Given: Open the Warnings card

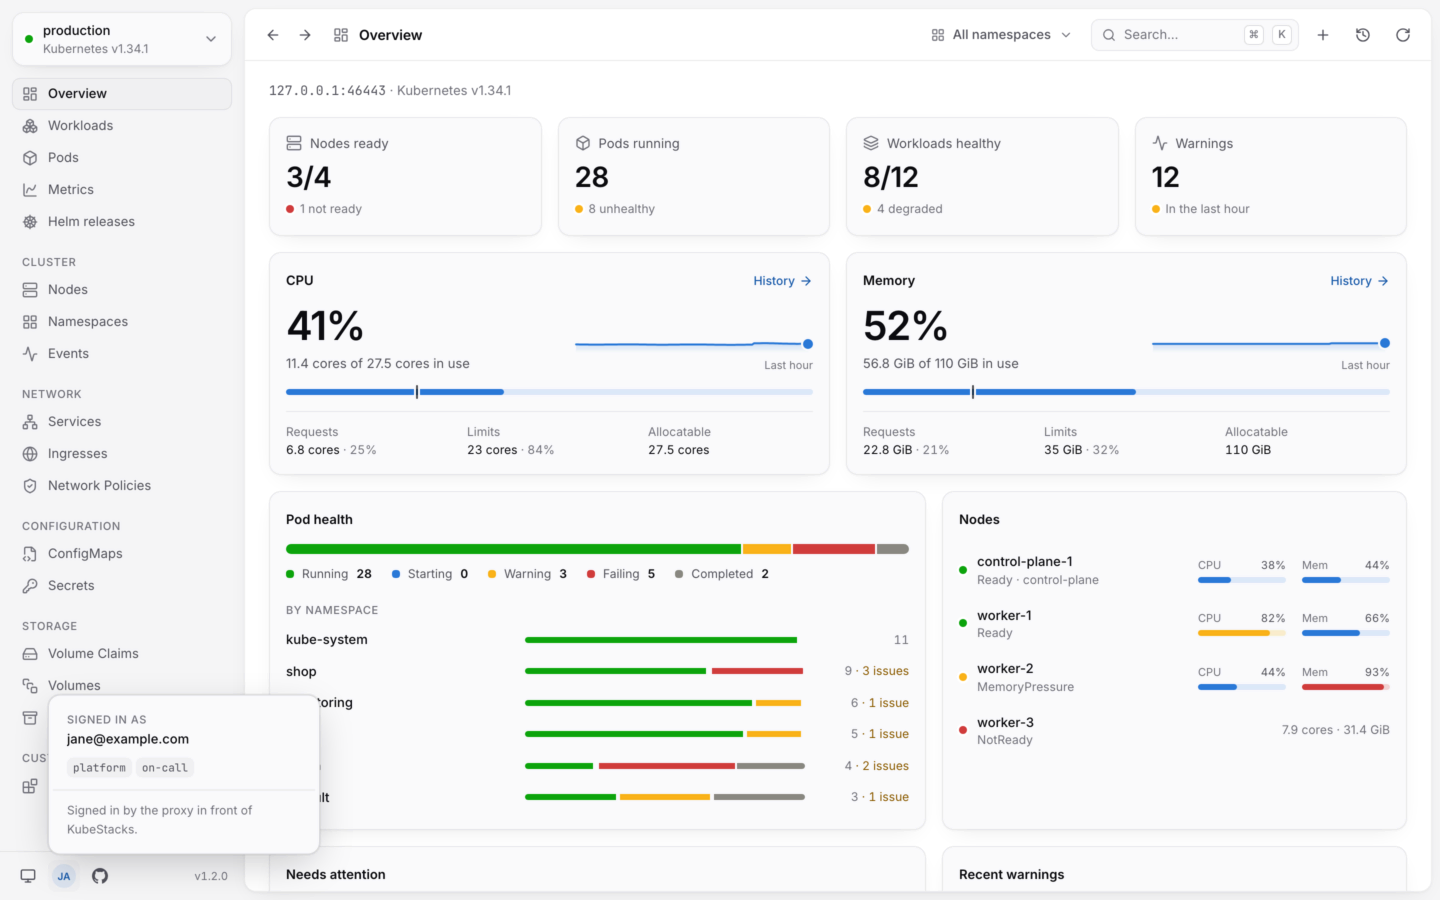Looking at the screenshot, I should (1271, 177).
